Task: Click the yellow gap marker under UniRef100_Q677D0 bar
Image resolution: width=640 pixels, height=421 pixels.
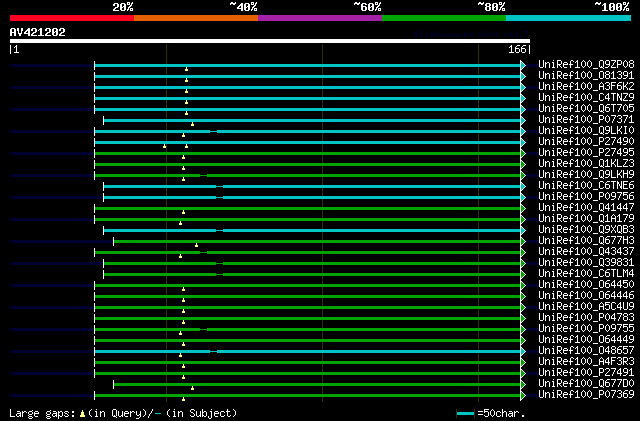Action: pyautogui.click(x=193, y=388)
